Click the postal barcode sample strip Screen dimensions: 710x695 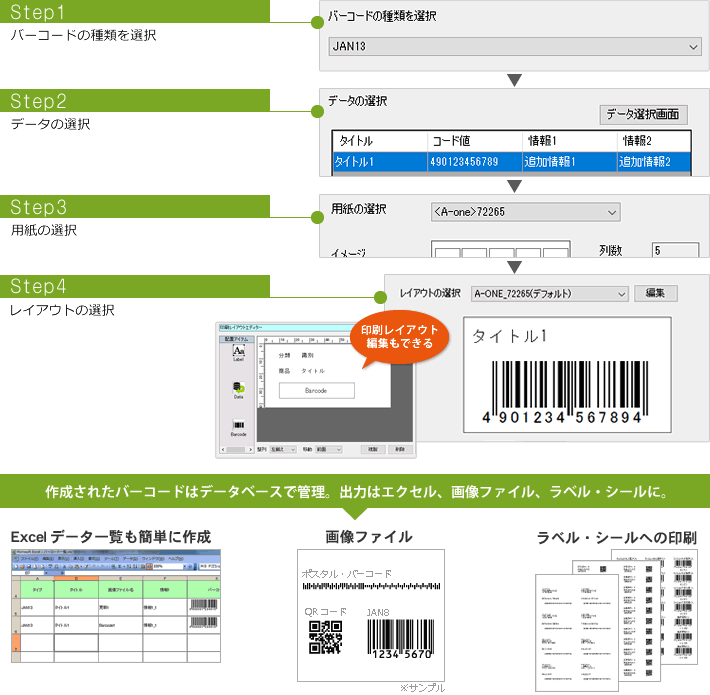click(371, 586)
